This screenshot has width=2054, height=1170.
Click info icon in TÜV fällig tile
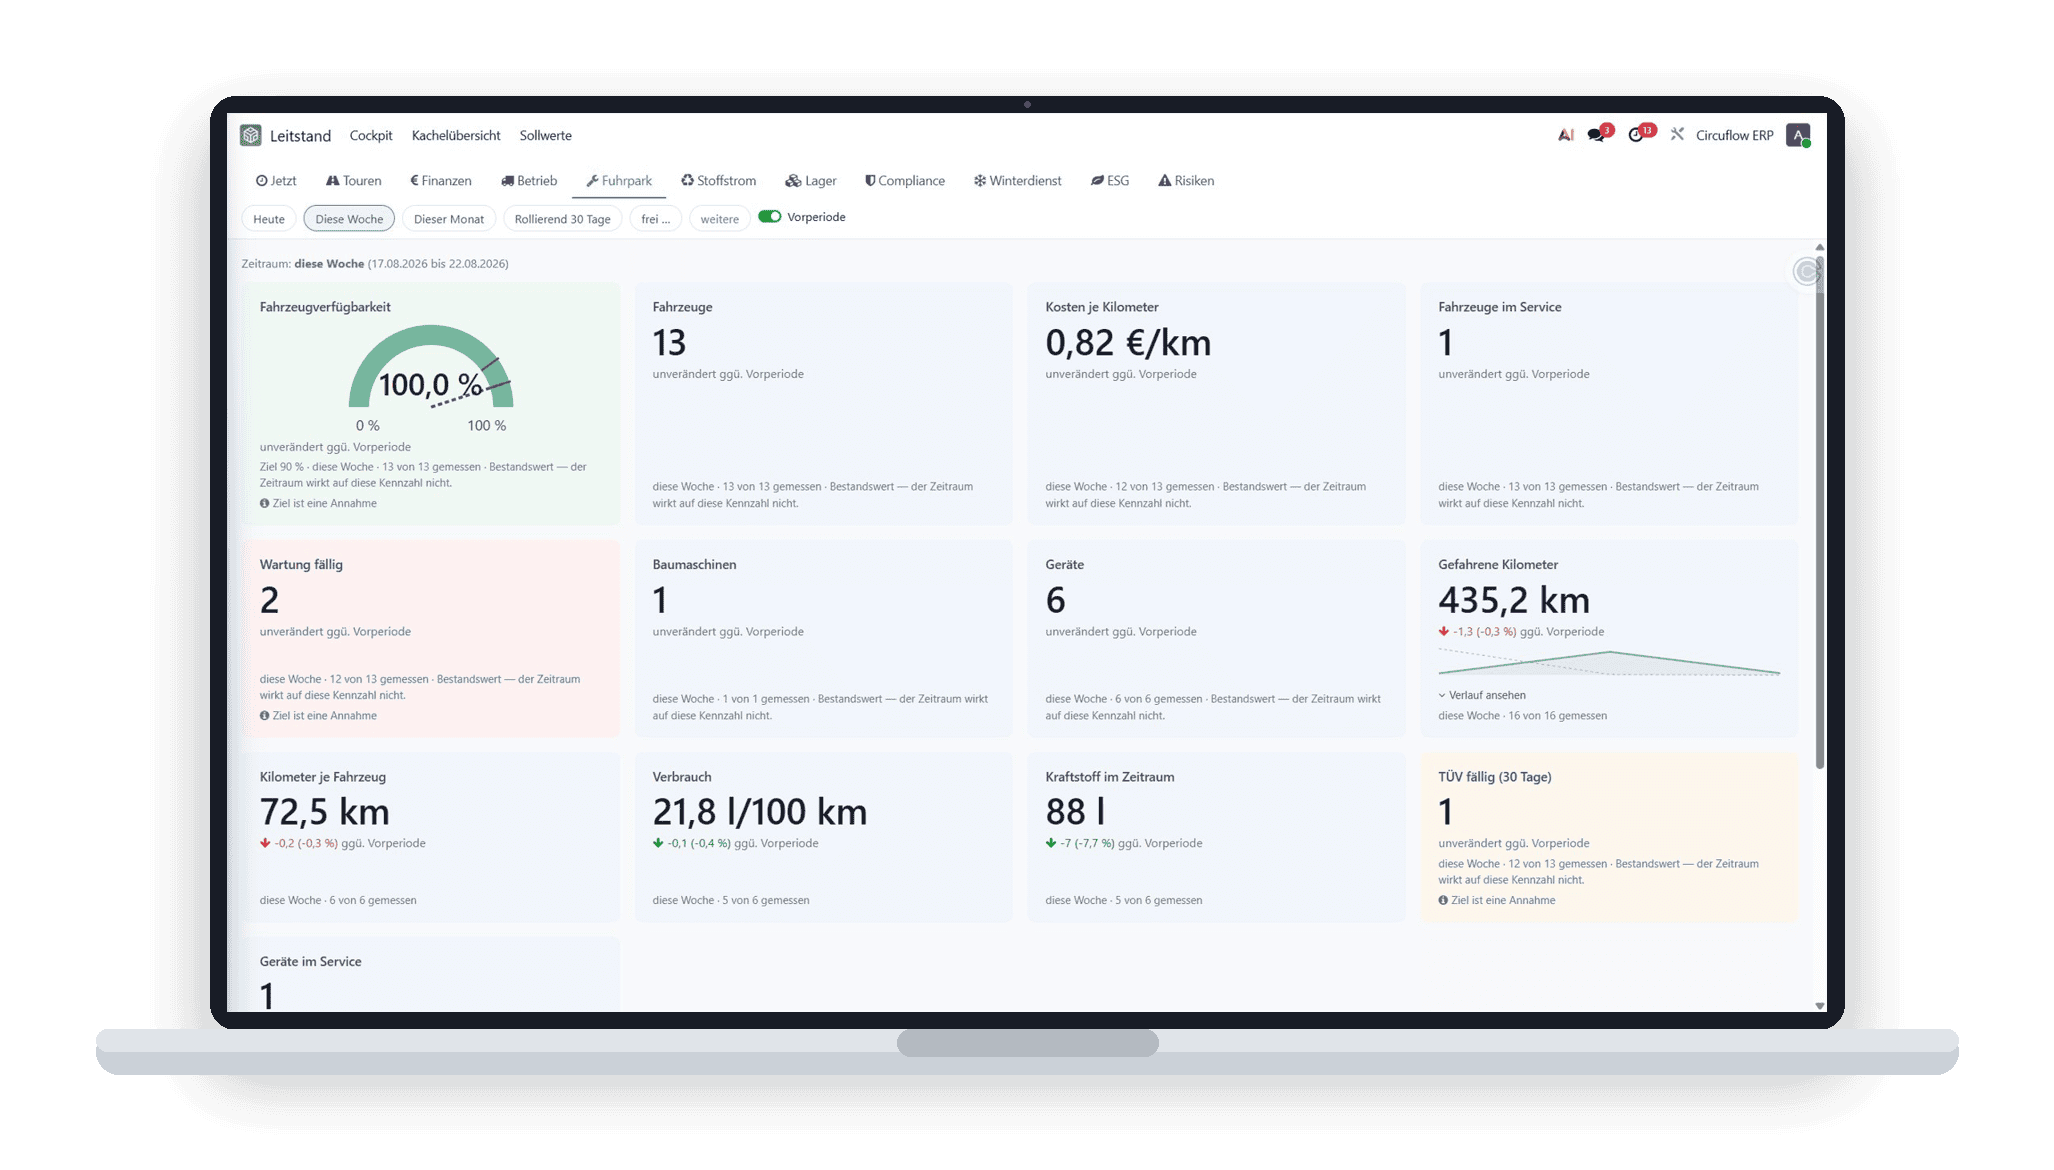[x=1443, y=900]
